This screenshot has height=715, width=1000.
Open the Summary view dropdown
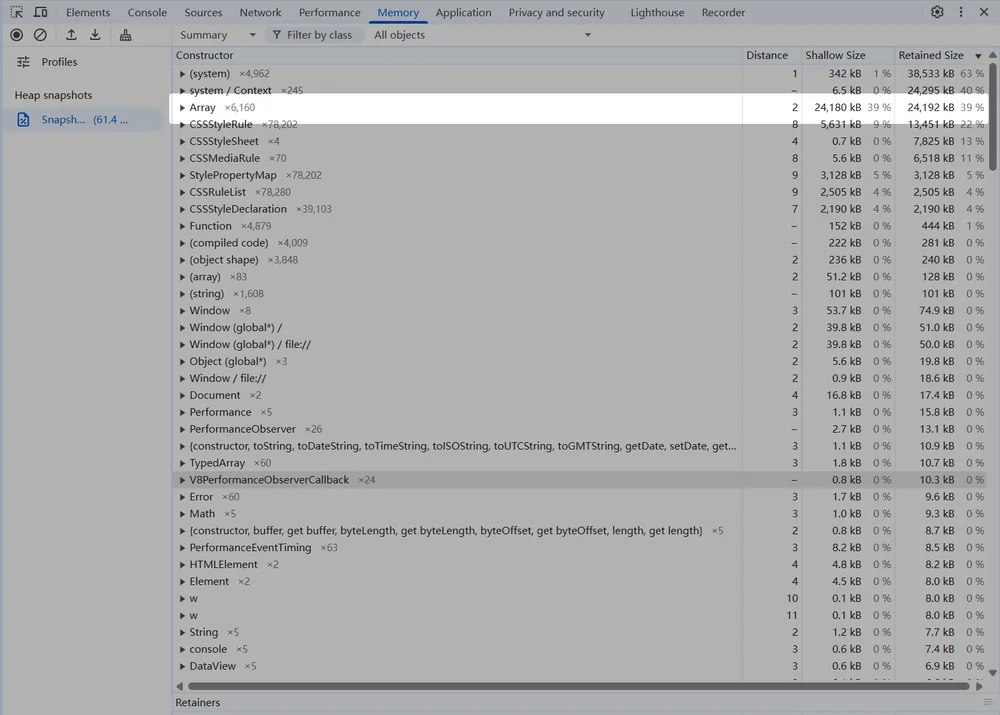(217, 35)
